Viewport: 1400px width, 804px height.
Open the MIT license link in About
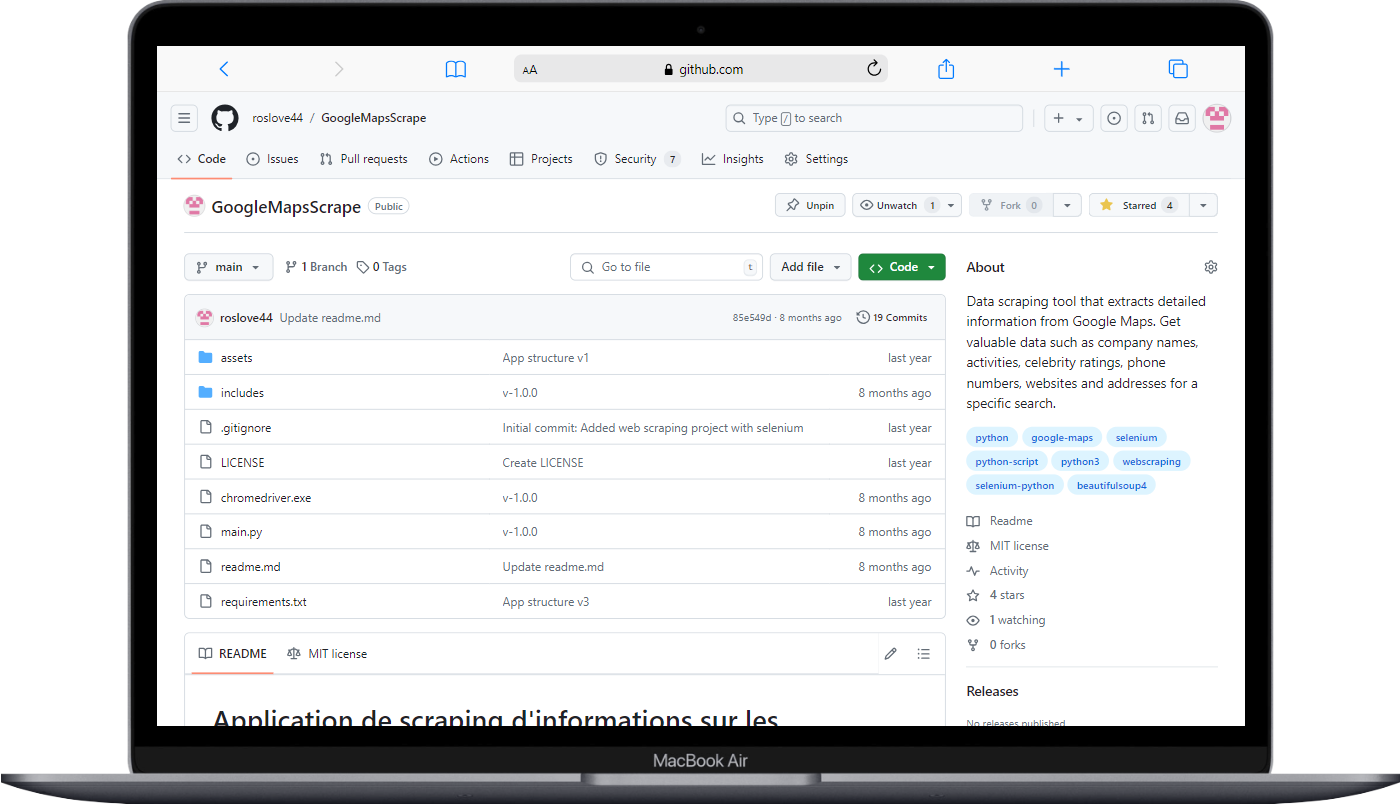1008,546
